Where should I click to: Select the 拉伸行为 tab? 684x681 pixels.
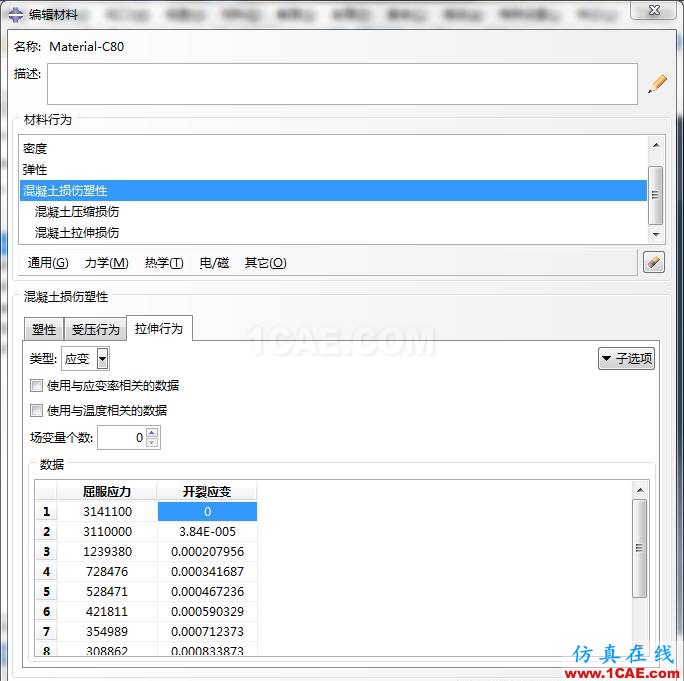tap(159, 328)
